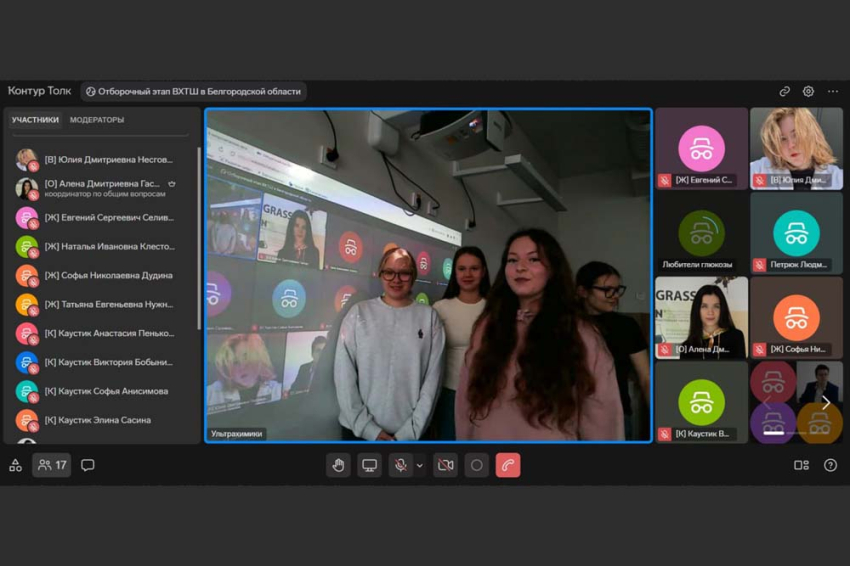Open help via the question mark icon

(830, 465)
